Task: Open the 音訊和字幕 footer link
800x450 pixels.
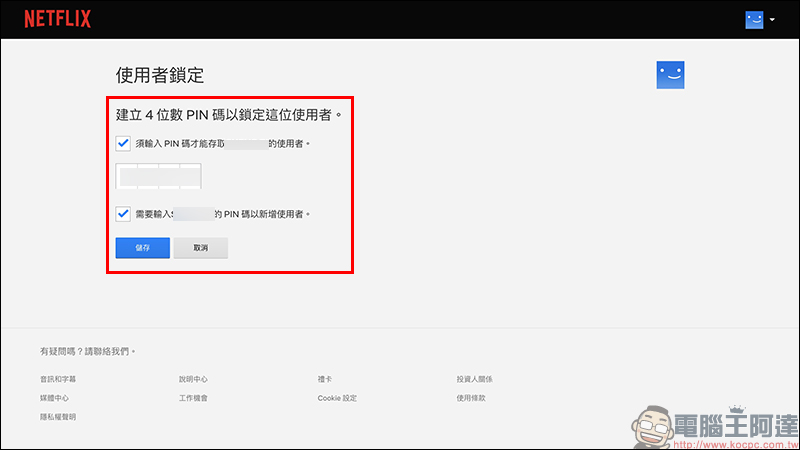Action: [58, 379]
